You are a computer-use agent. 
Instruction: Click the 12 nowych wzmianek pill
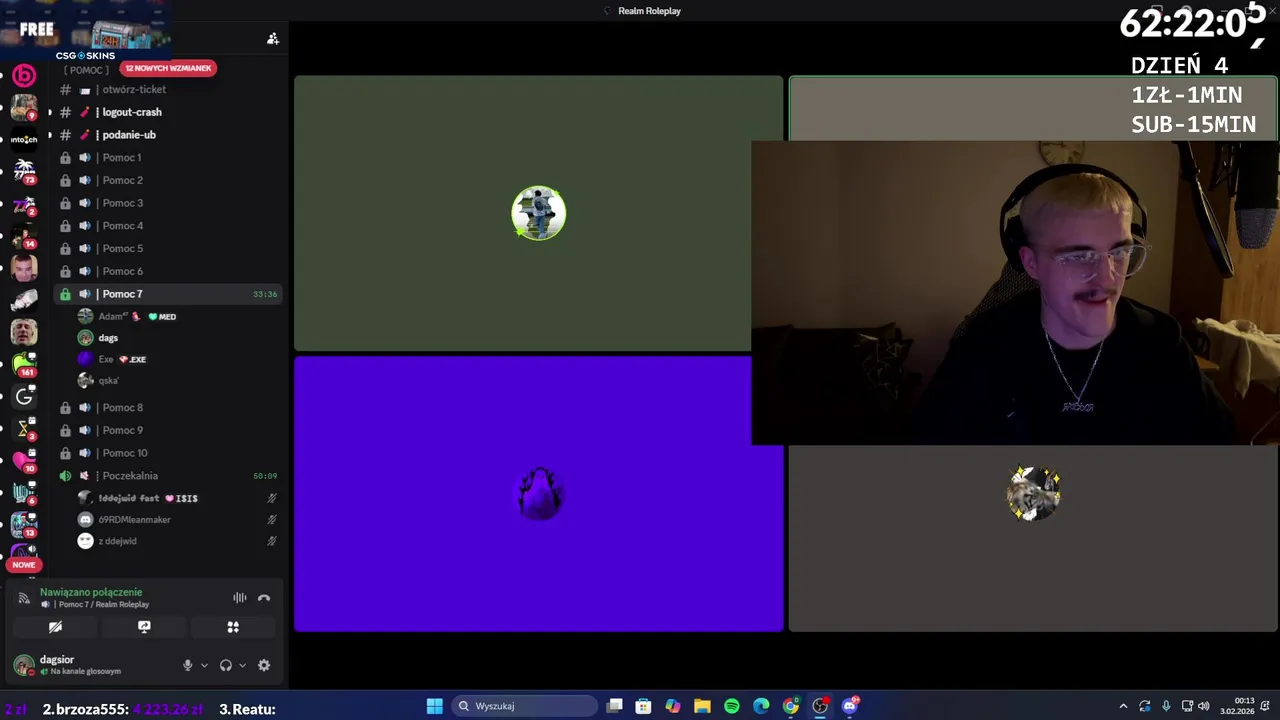[x=168, y=68]
